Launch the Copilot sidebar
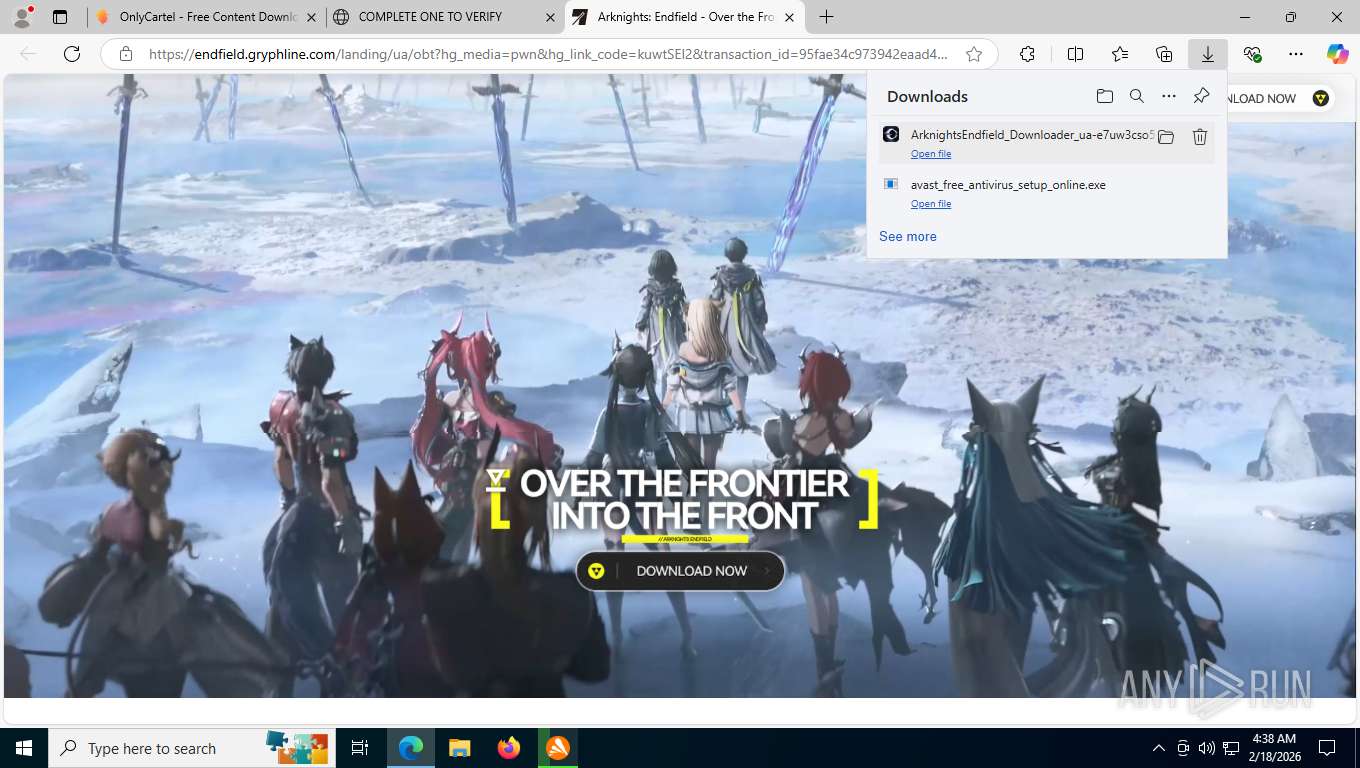 tap(1338, 54)
